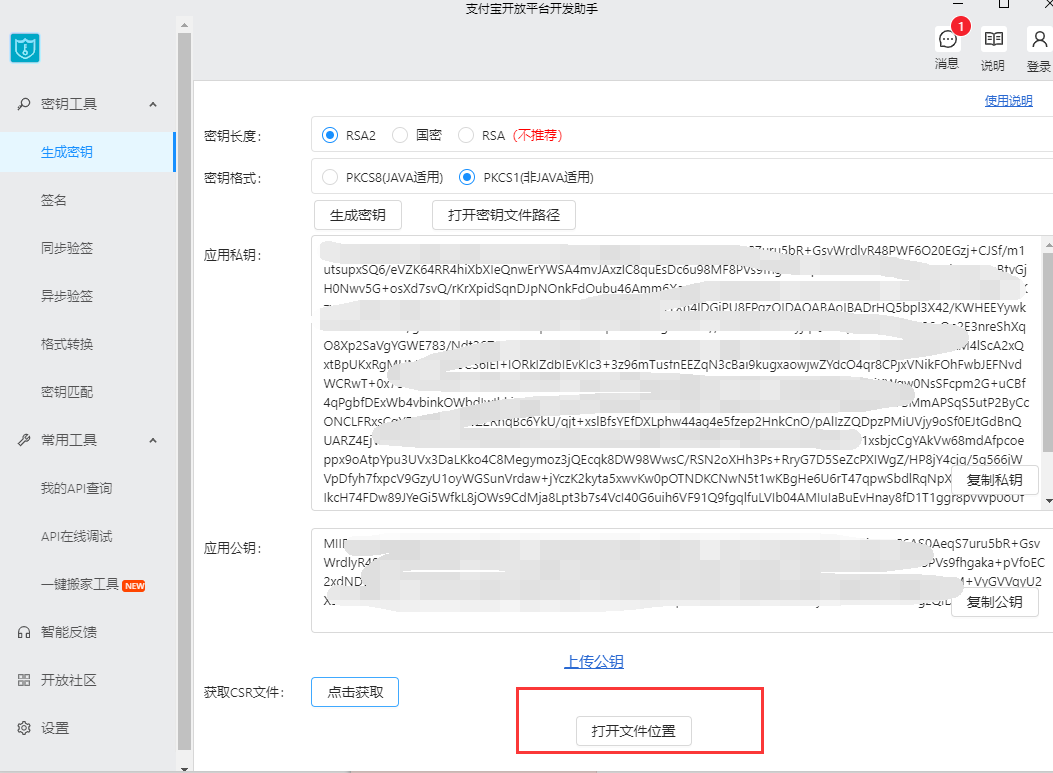
Task: Click the 设置 gear icon
Action: pyautogui.click(x=24, y=728)
